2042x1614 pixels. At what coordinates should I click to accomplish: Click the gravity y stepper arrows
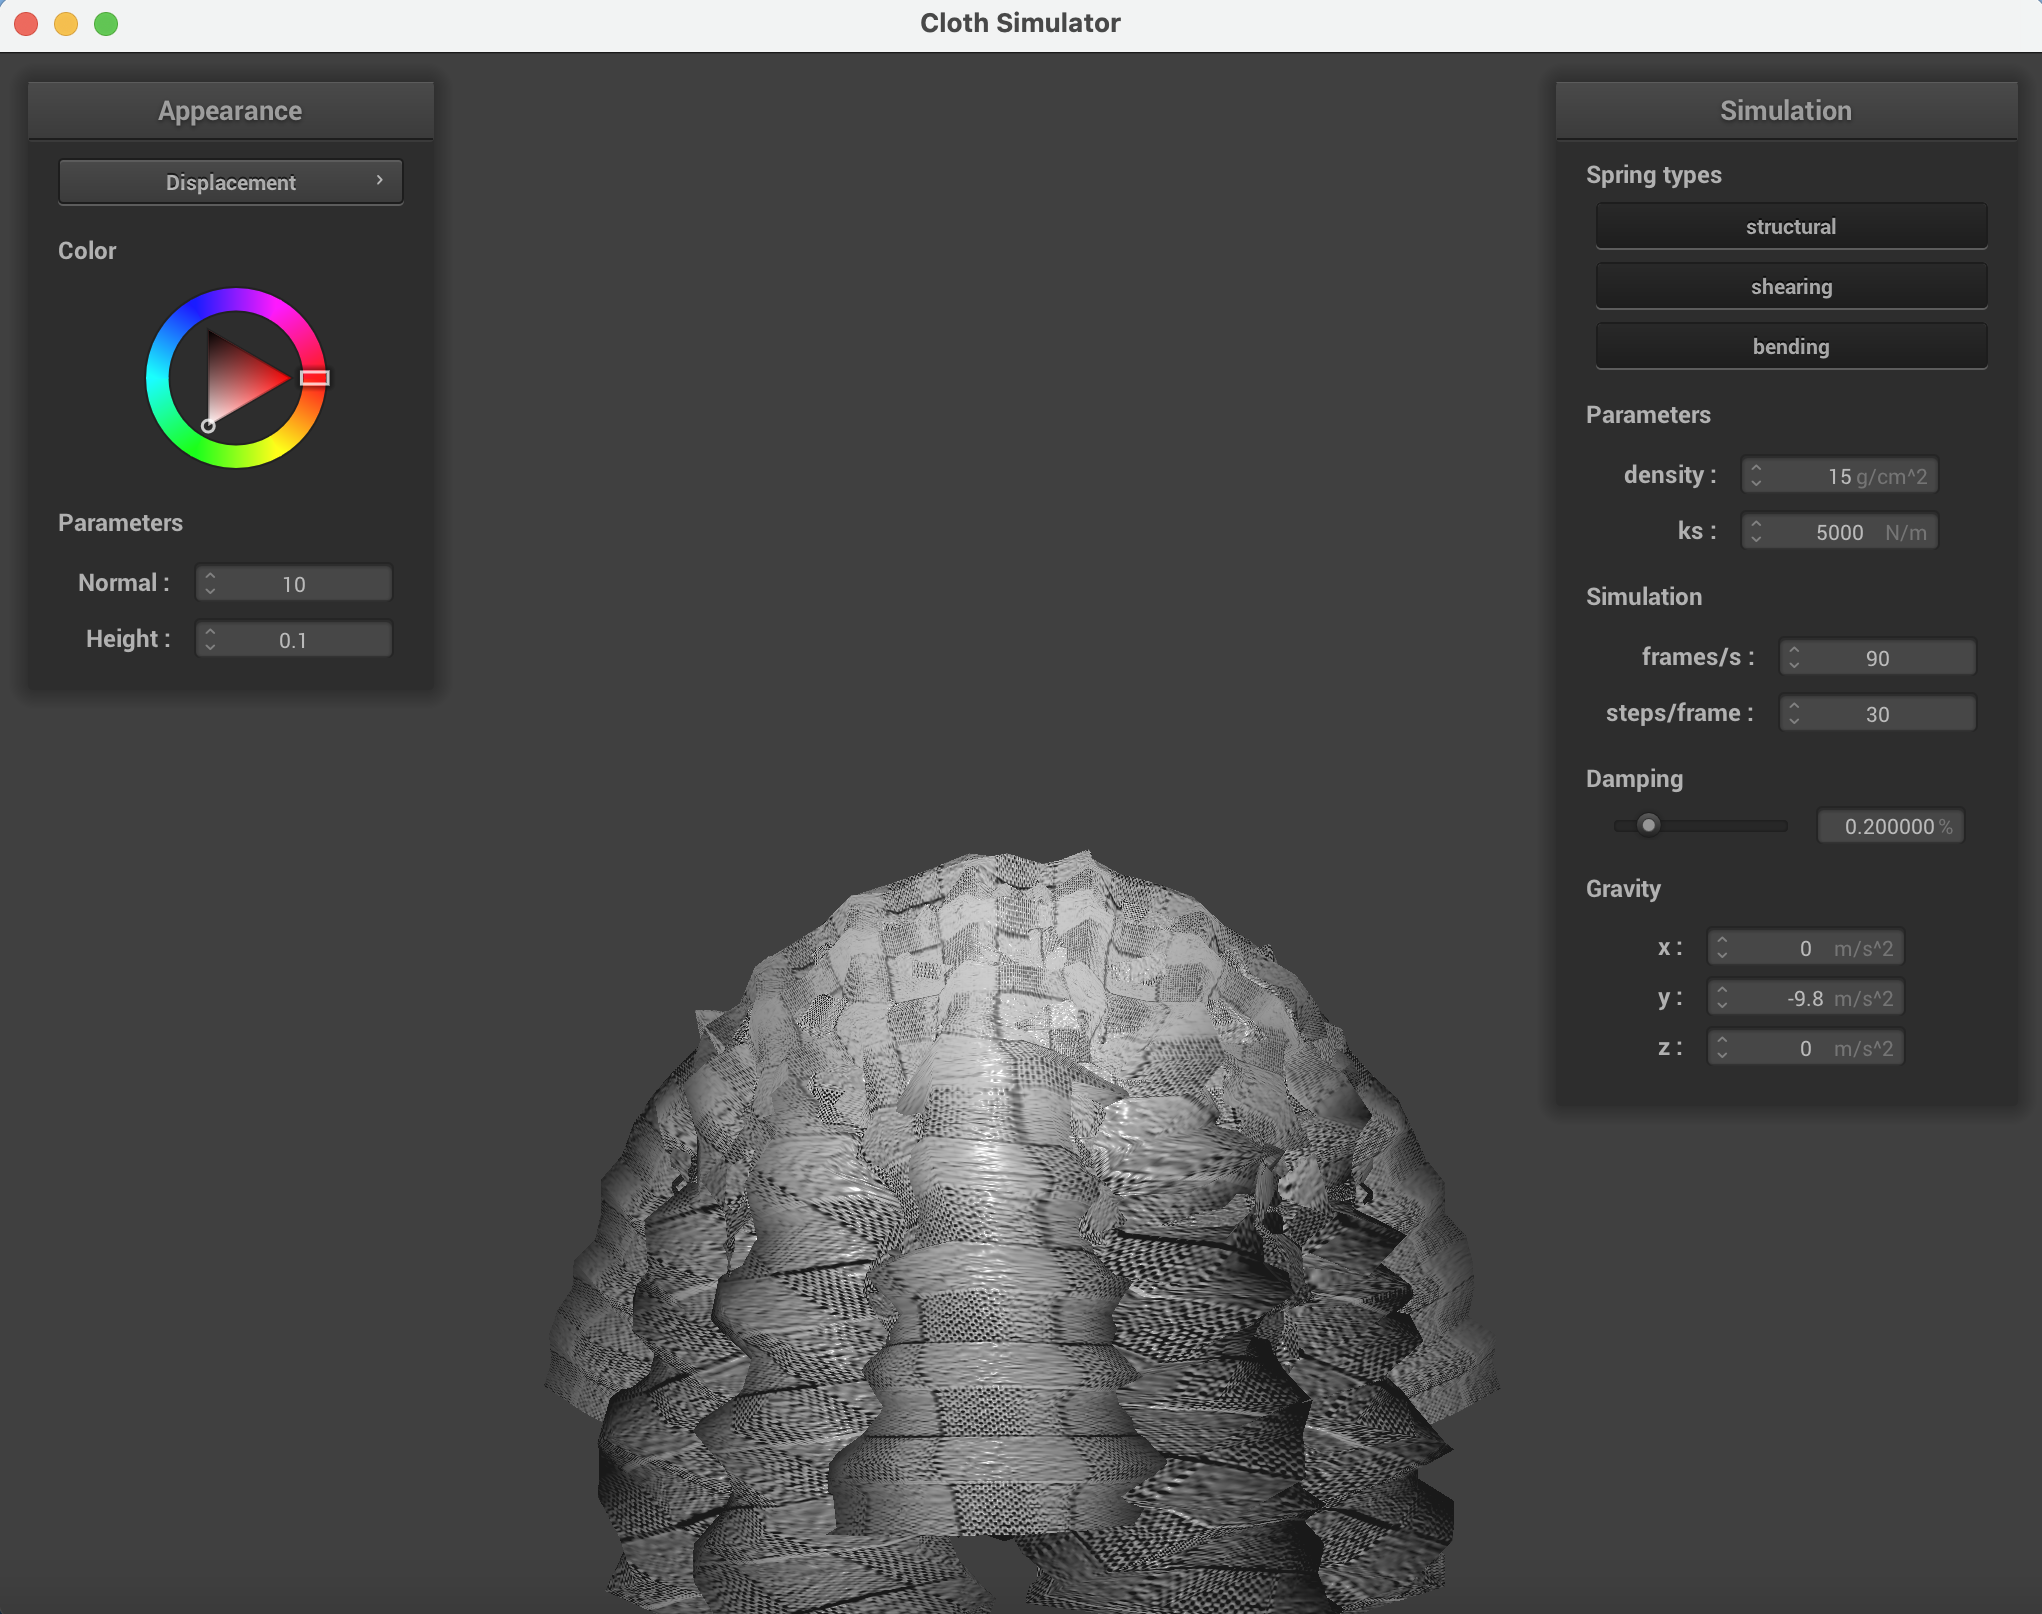tap(1722, 998)
